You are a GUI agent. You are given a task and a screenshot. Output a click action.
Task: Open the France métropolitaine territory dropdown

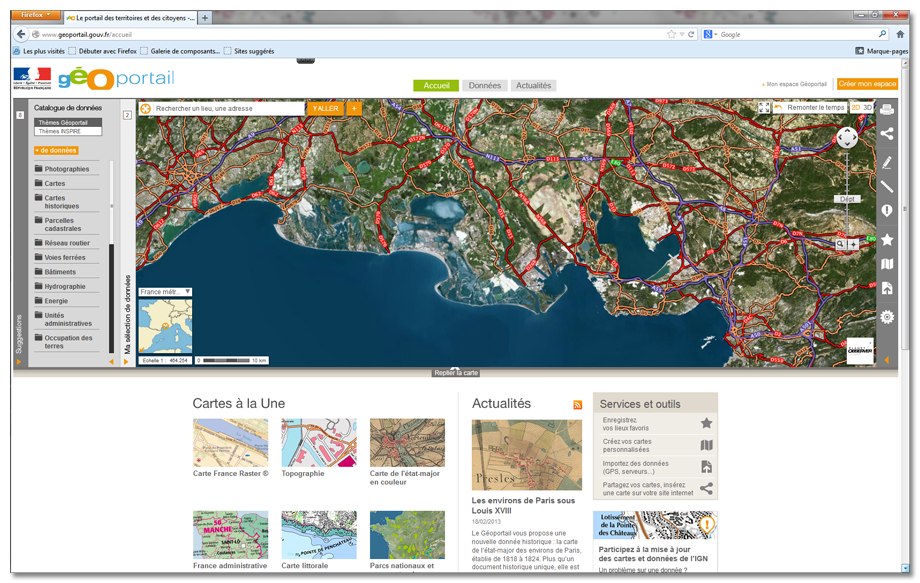[166, 292]
